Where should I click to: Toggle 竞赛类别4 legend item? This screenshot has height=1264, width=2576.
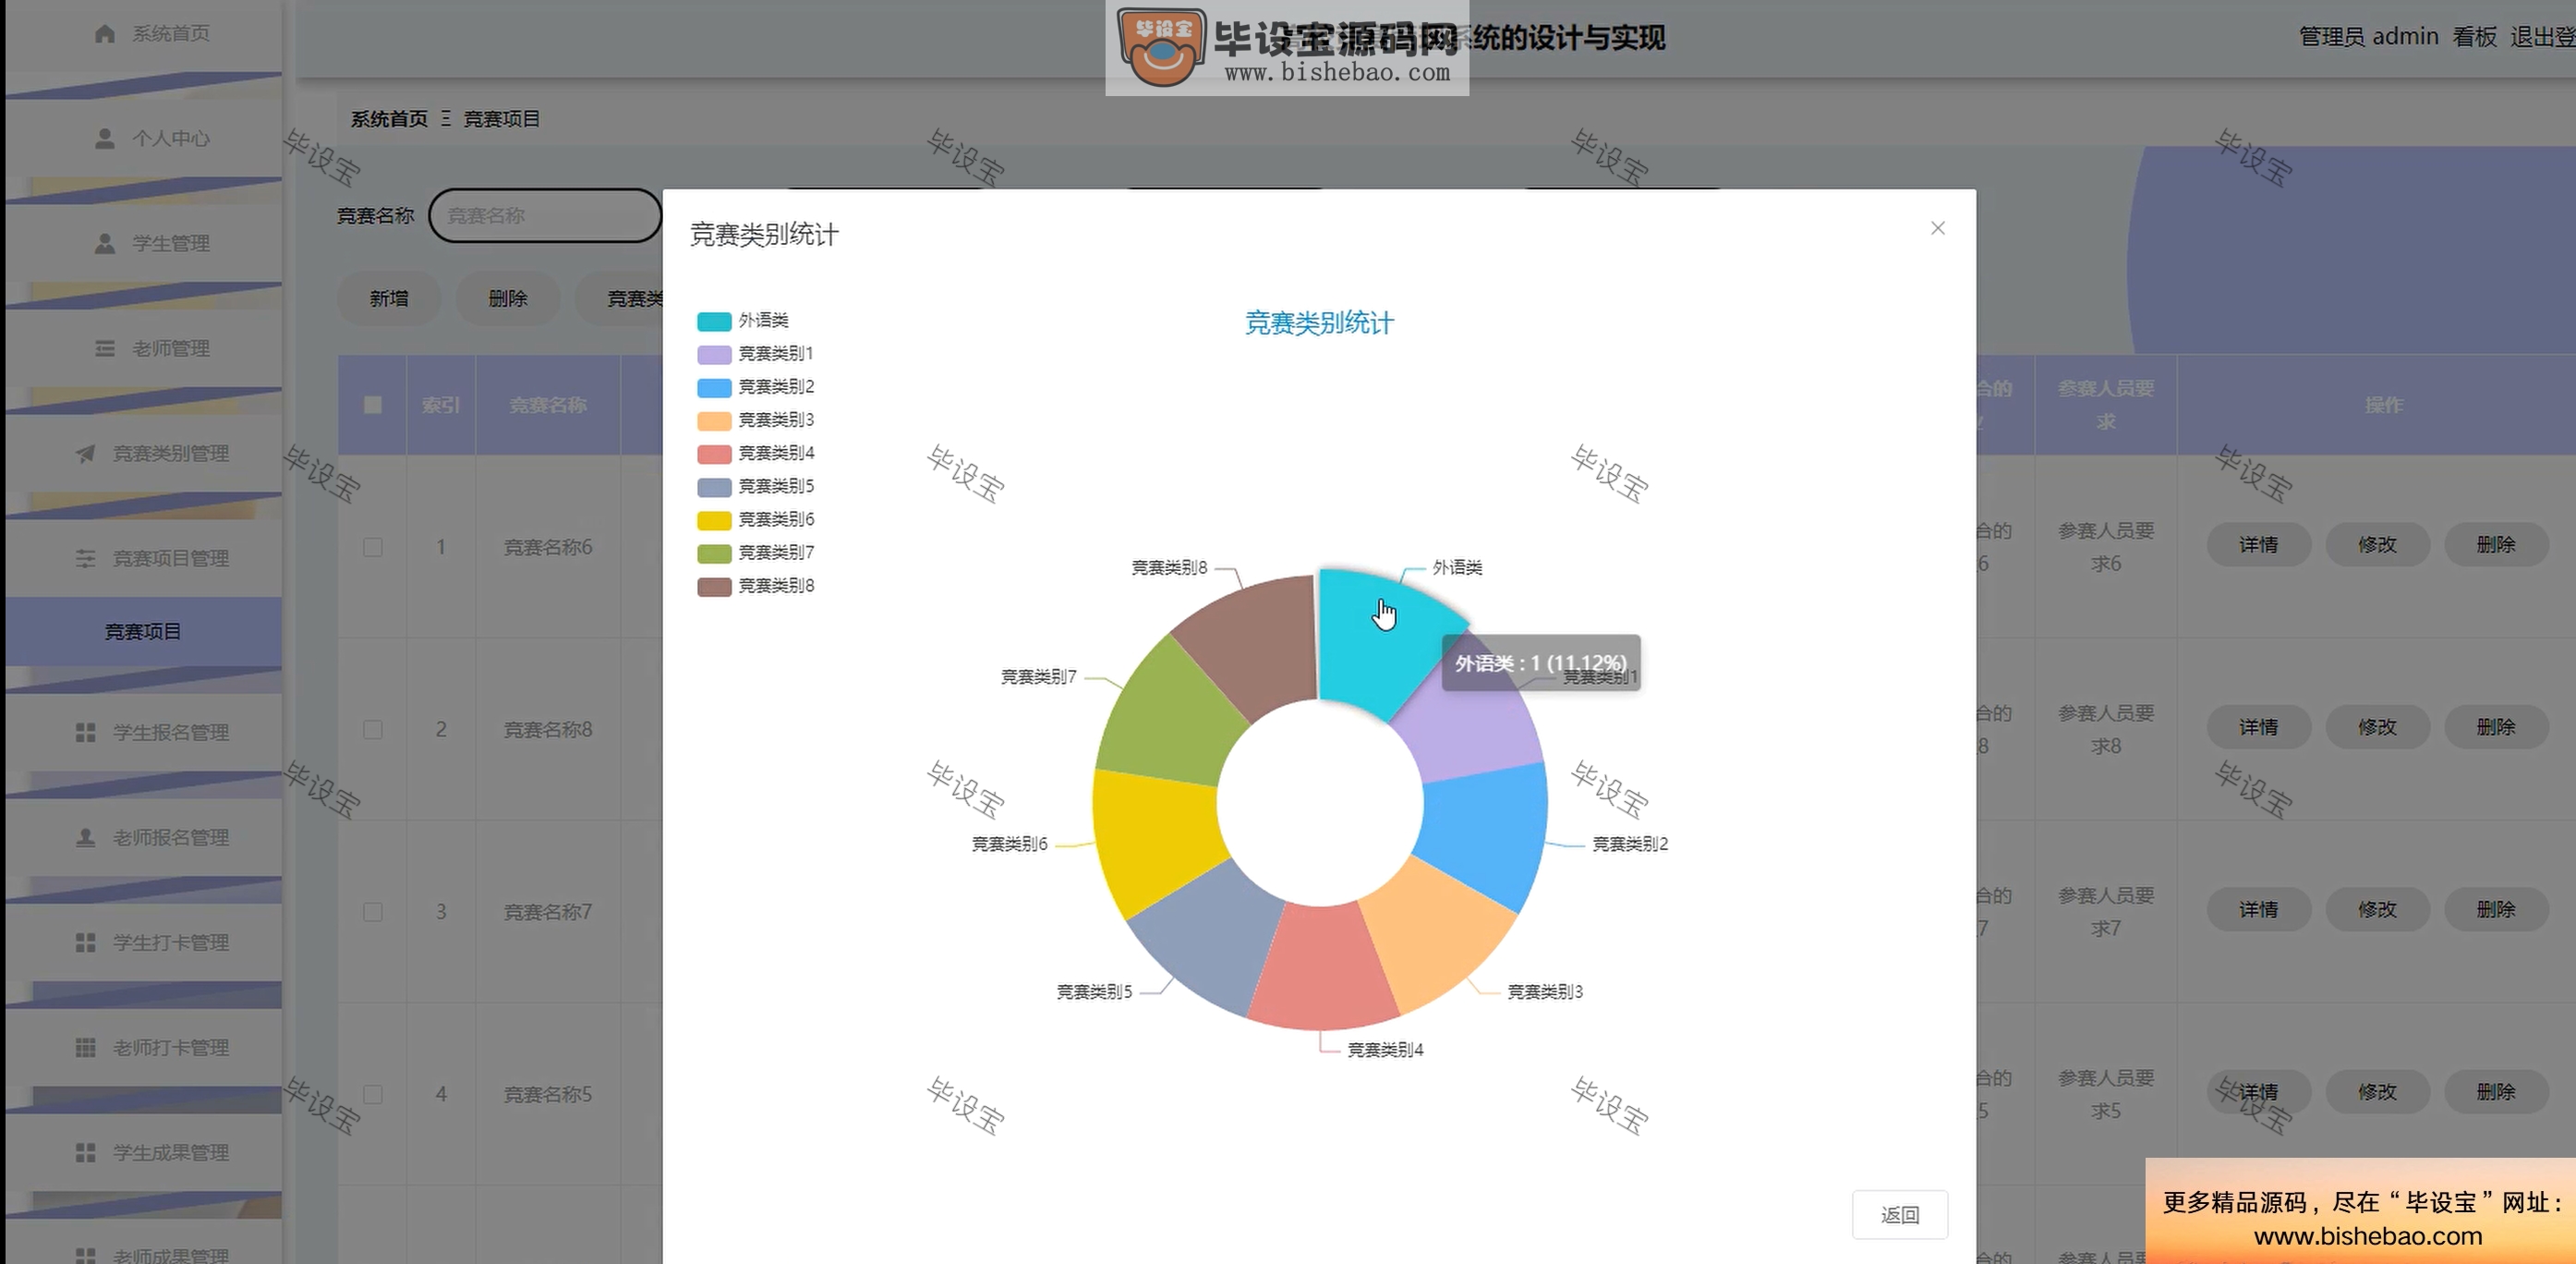pyautogui.click(x=755, y=453)
